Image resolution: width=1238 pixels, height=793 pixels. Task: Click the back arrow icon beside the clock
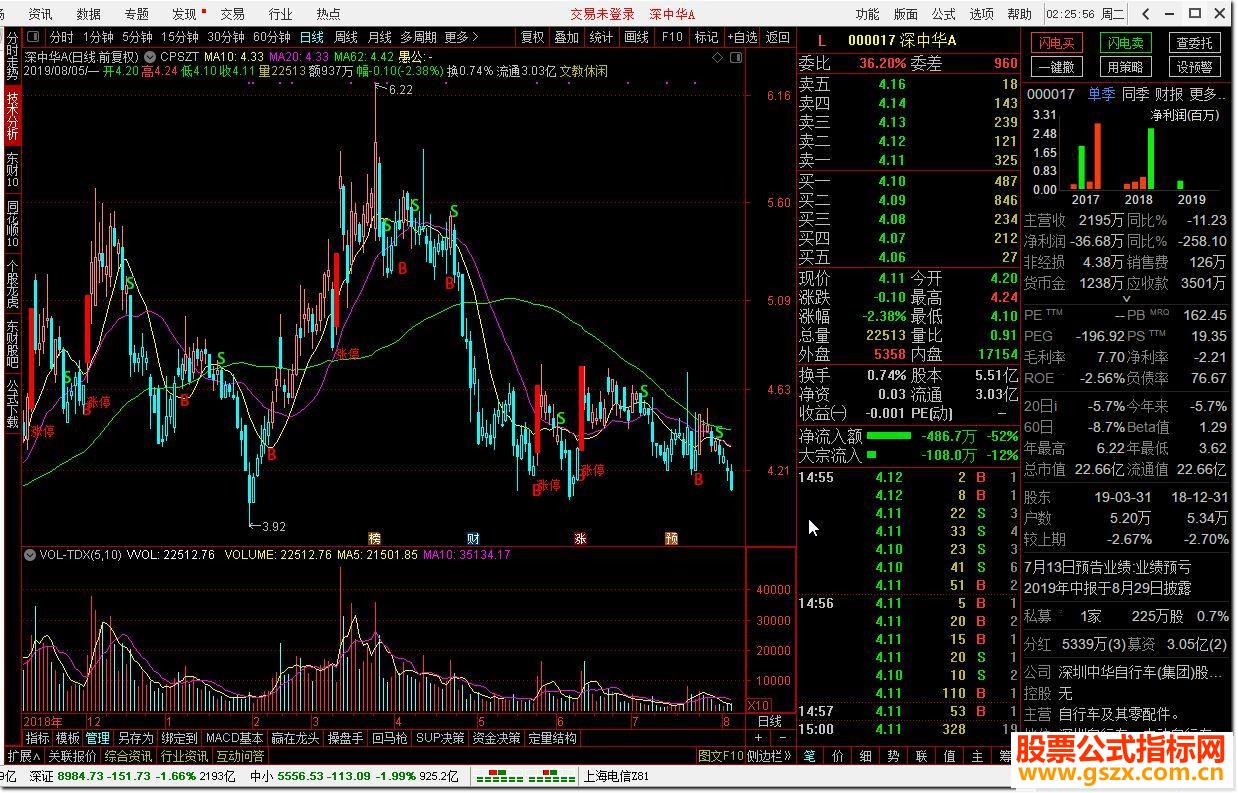[x=1144, y=14]
